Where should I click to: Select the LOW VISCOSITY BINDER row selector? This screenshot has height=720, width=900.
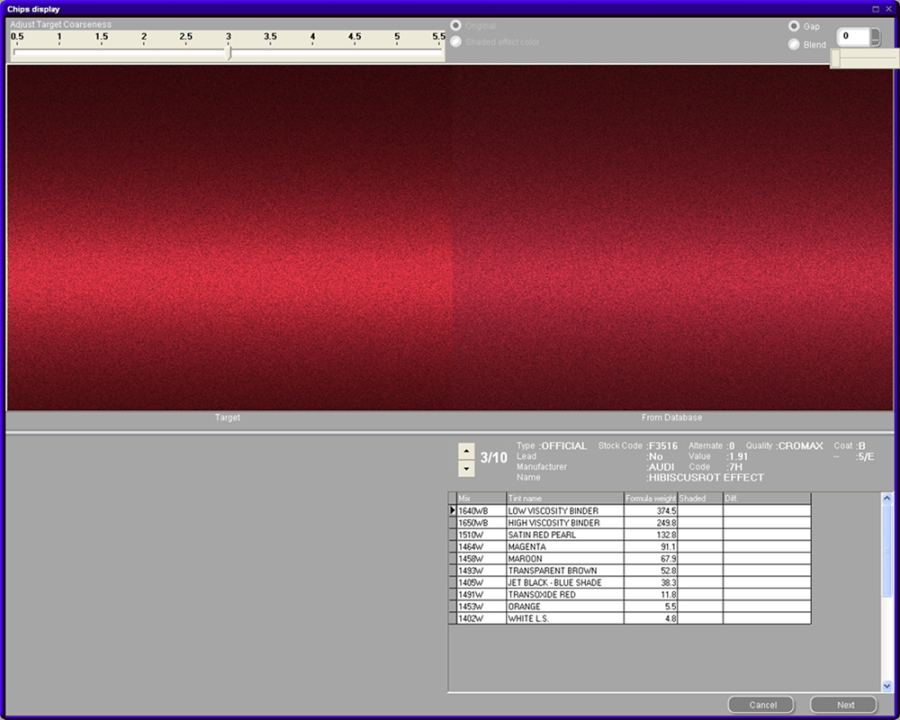tap(452, 511)
